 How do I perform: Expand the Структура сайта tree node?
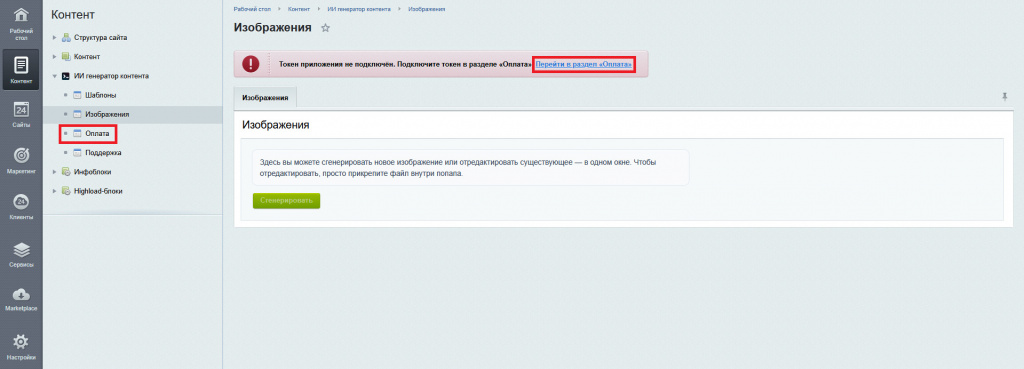tap(55, 38)
